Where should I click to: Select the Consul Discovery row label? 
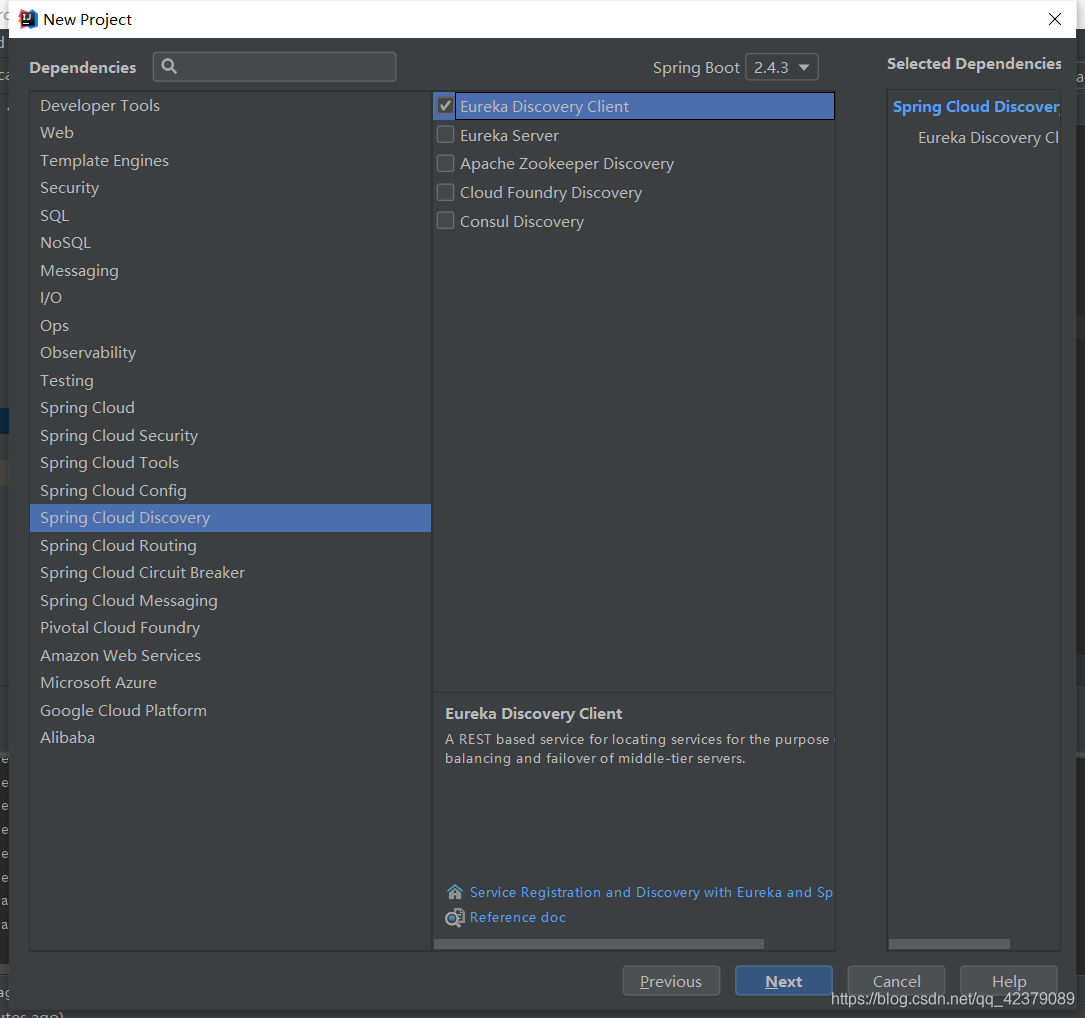[x=522, y=221]
